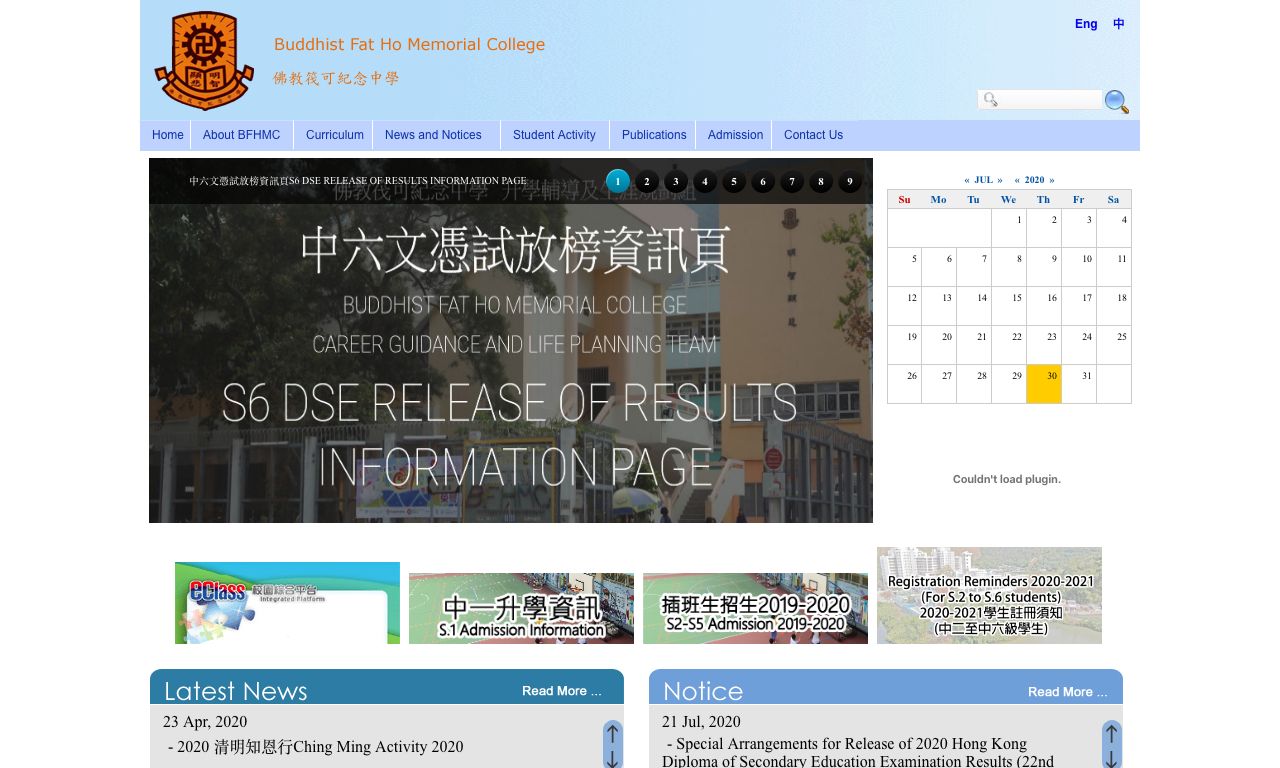Click the Buddhist Fat Ho Memorial College title
The image size is (1280, 768).
(409, 44)
